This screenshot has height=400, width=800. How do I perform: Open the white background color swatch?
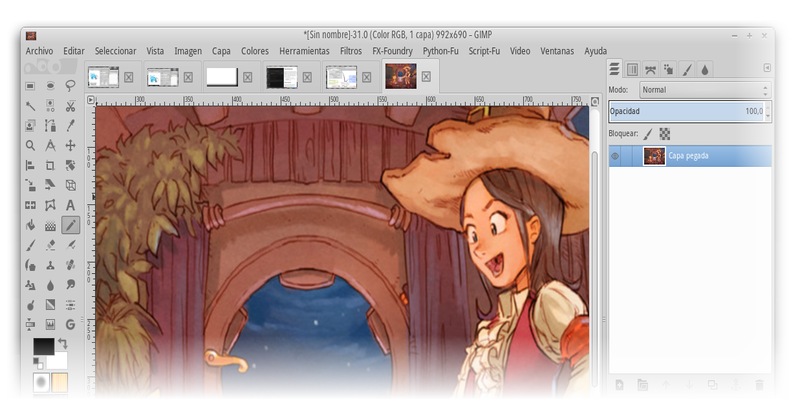[57, 360]
